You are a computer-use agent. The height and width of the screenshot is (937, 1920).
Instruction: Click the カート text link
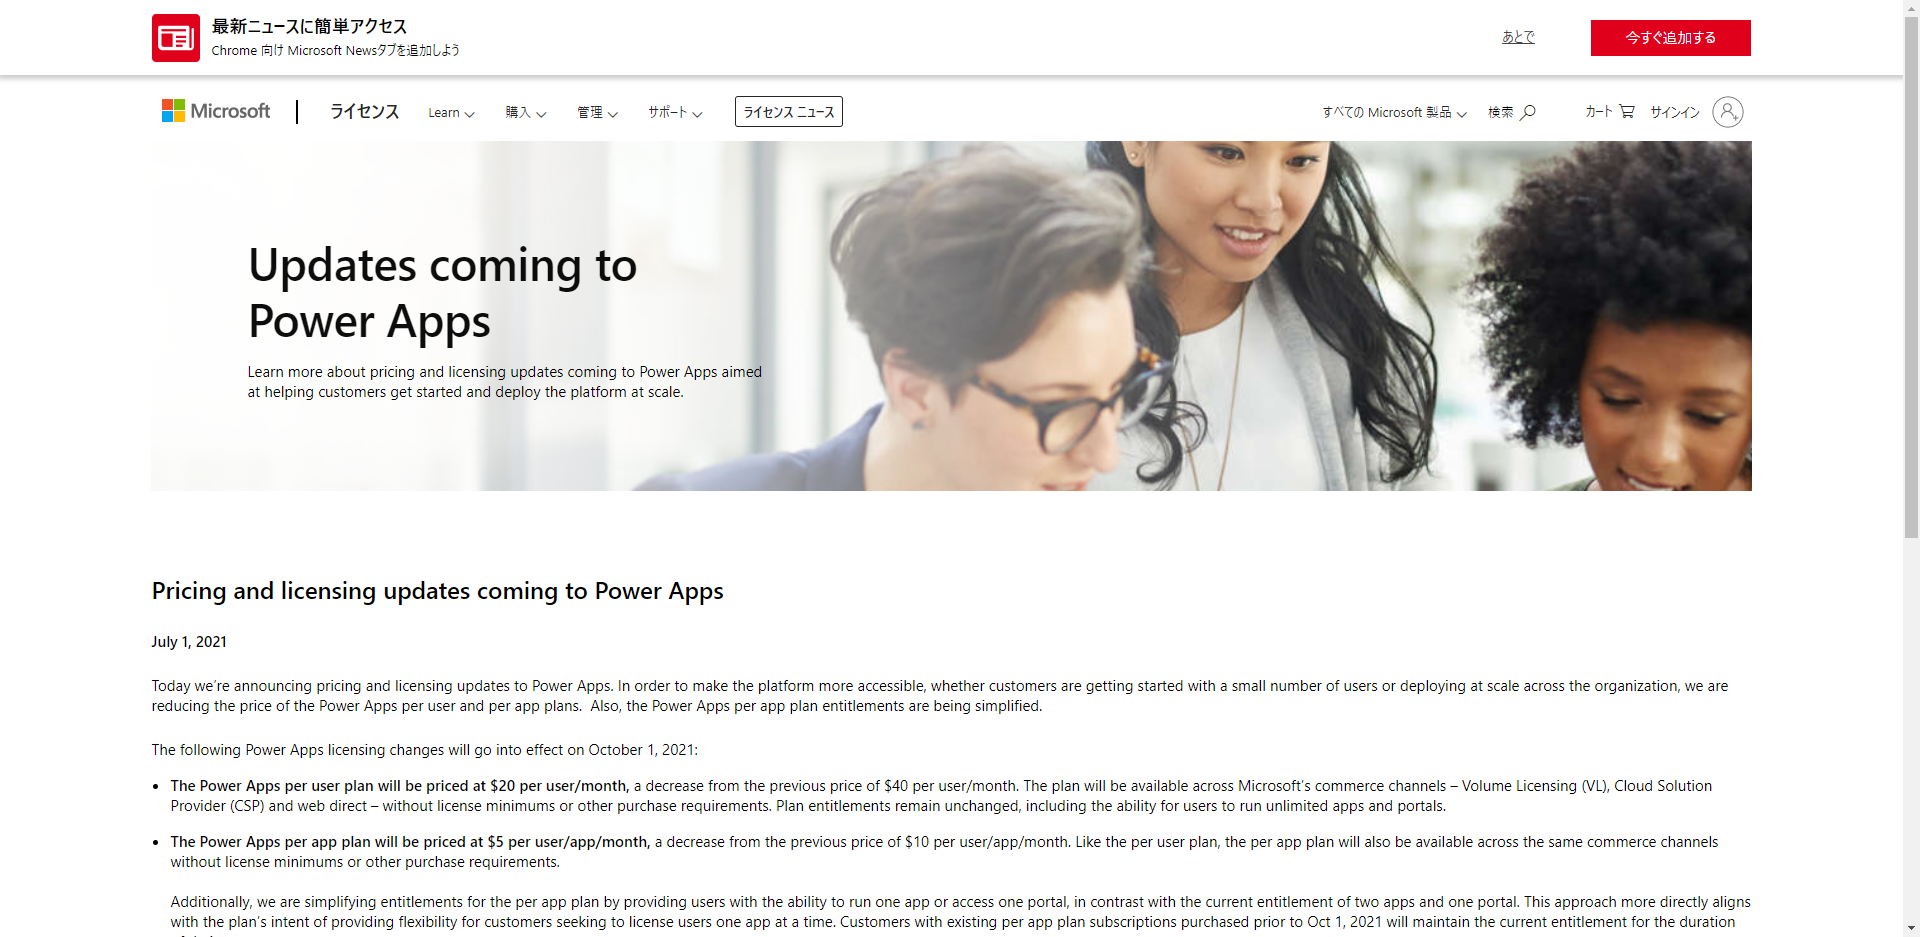pos(1598,112)
